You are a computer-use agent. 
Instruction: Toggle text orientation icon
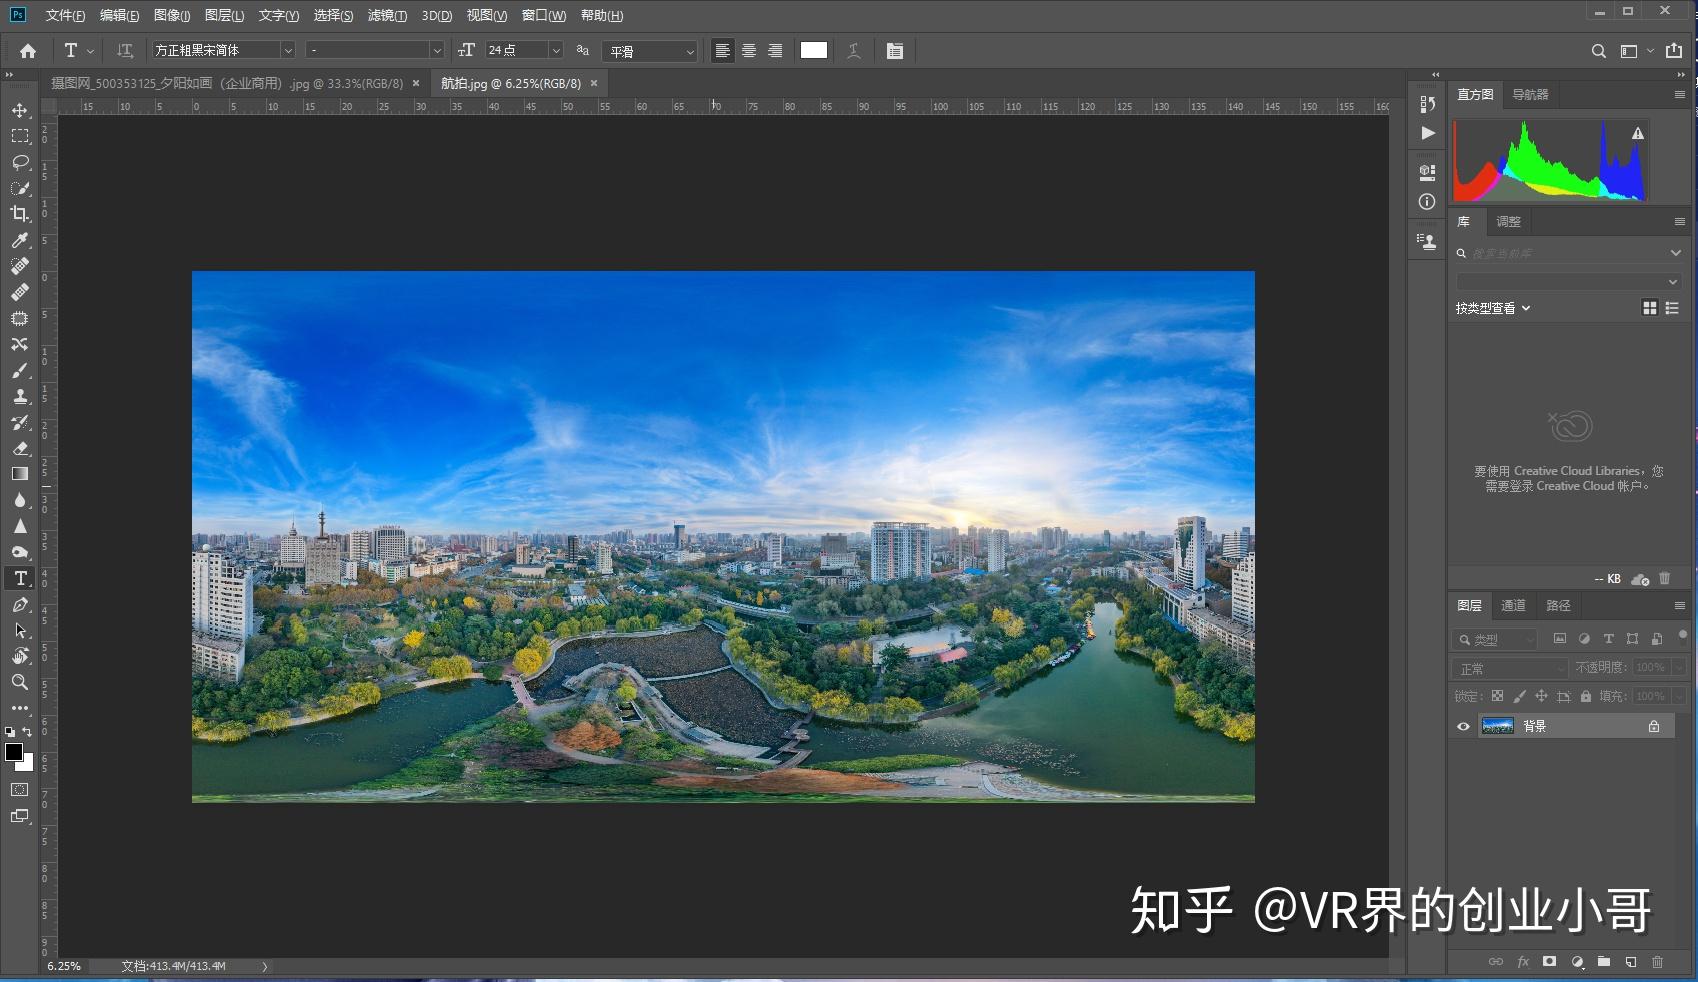[x=125, y=50]
